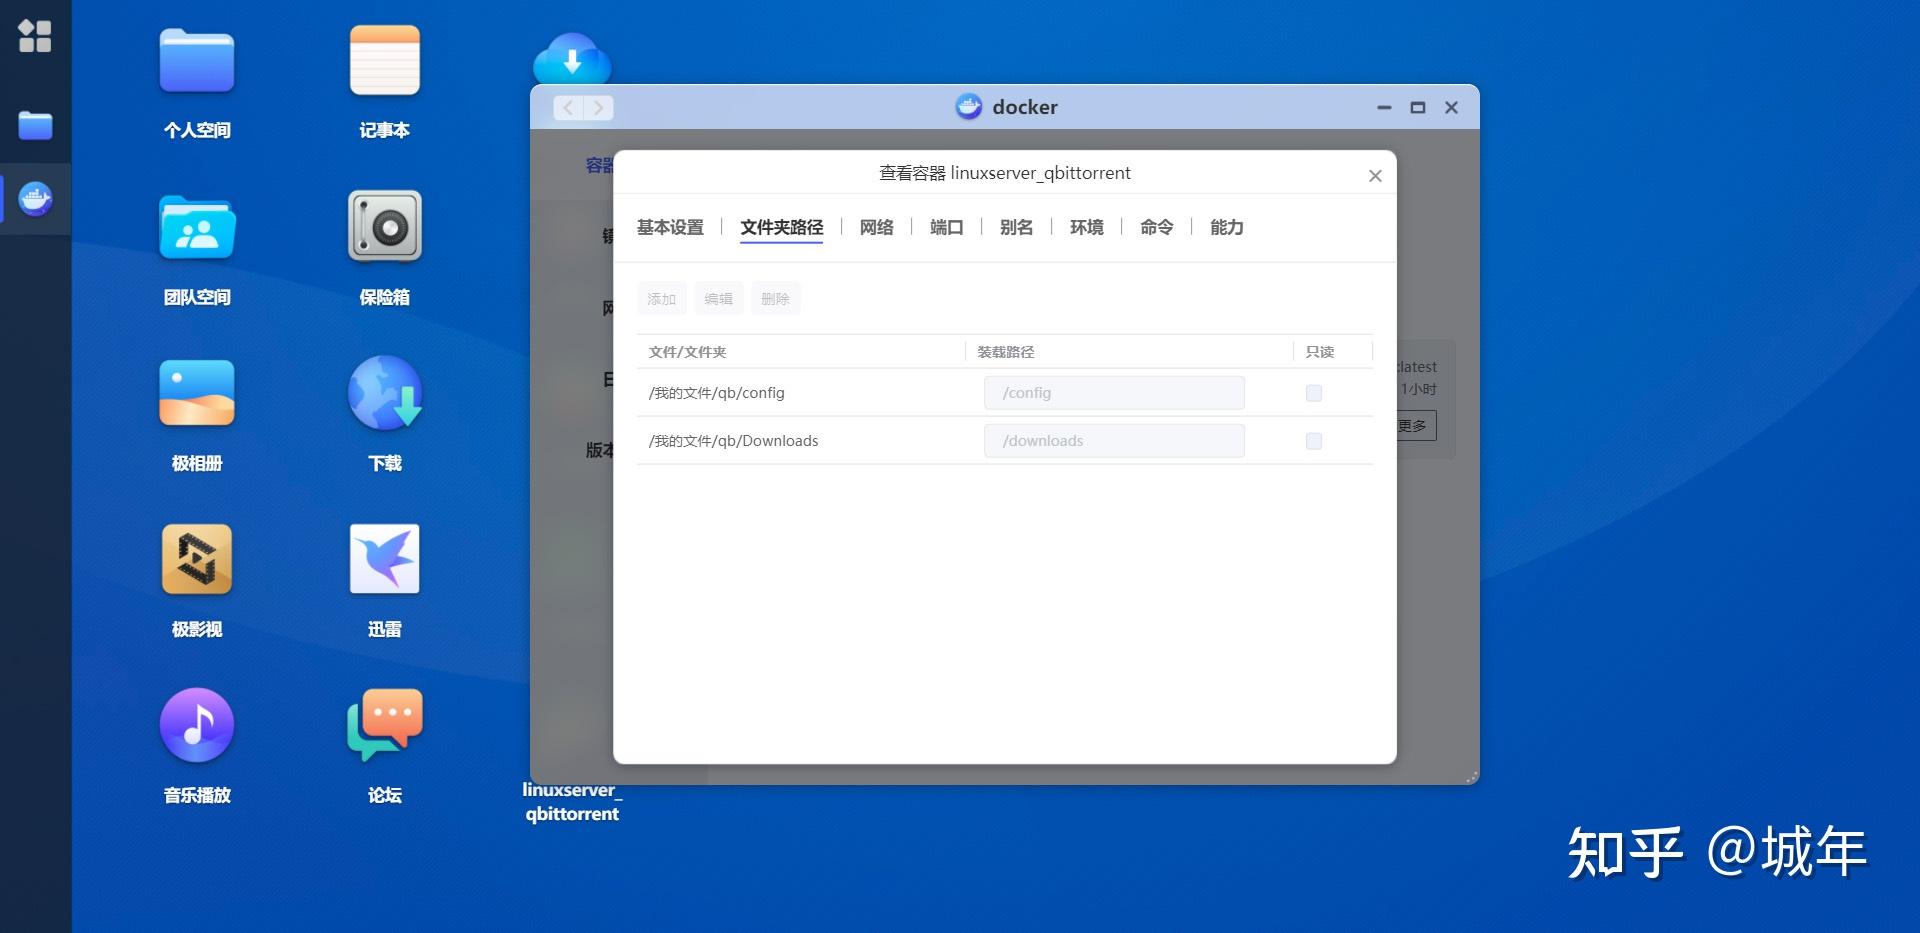Click the 添加 button
The height and width of the screenshot is (933, 1920).
click(661, 297)
